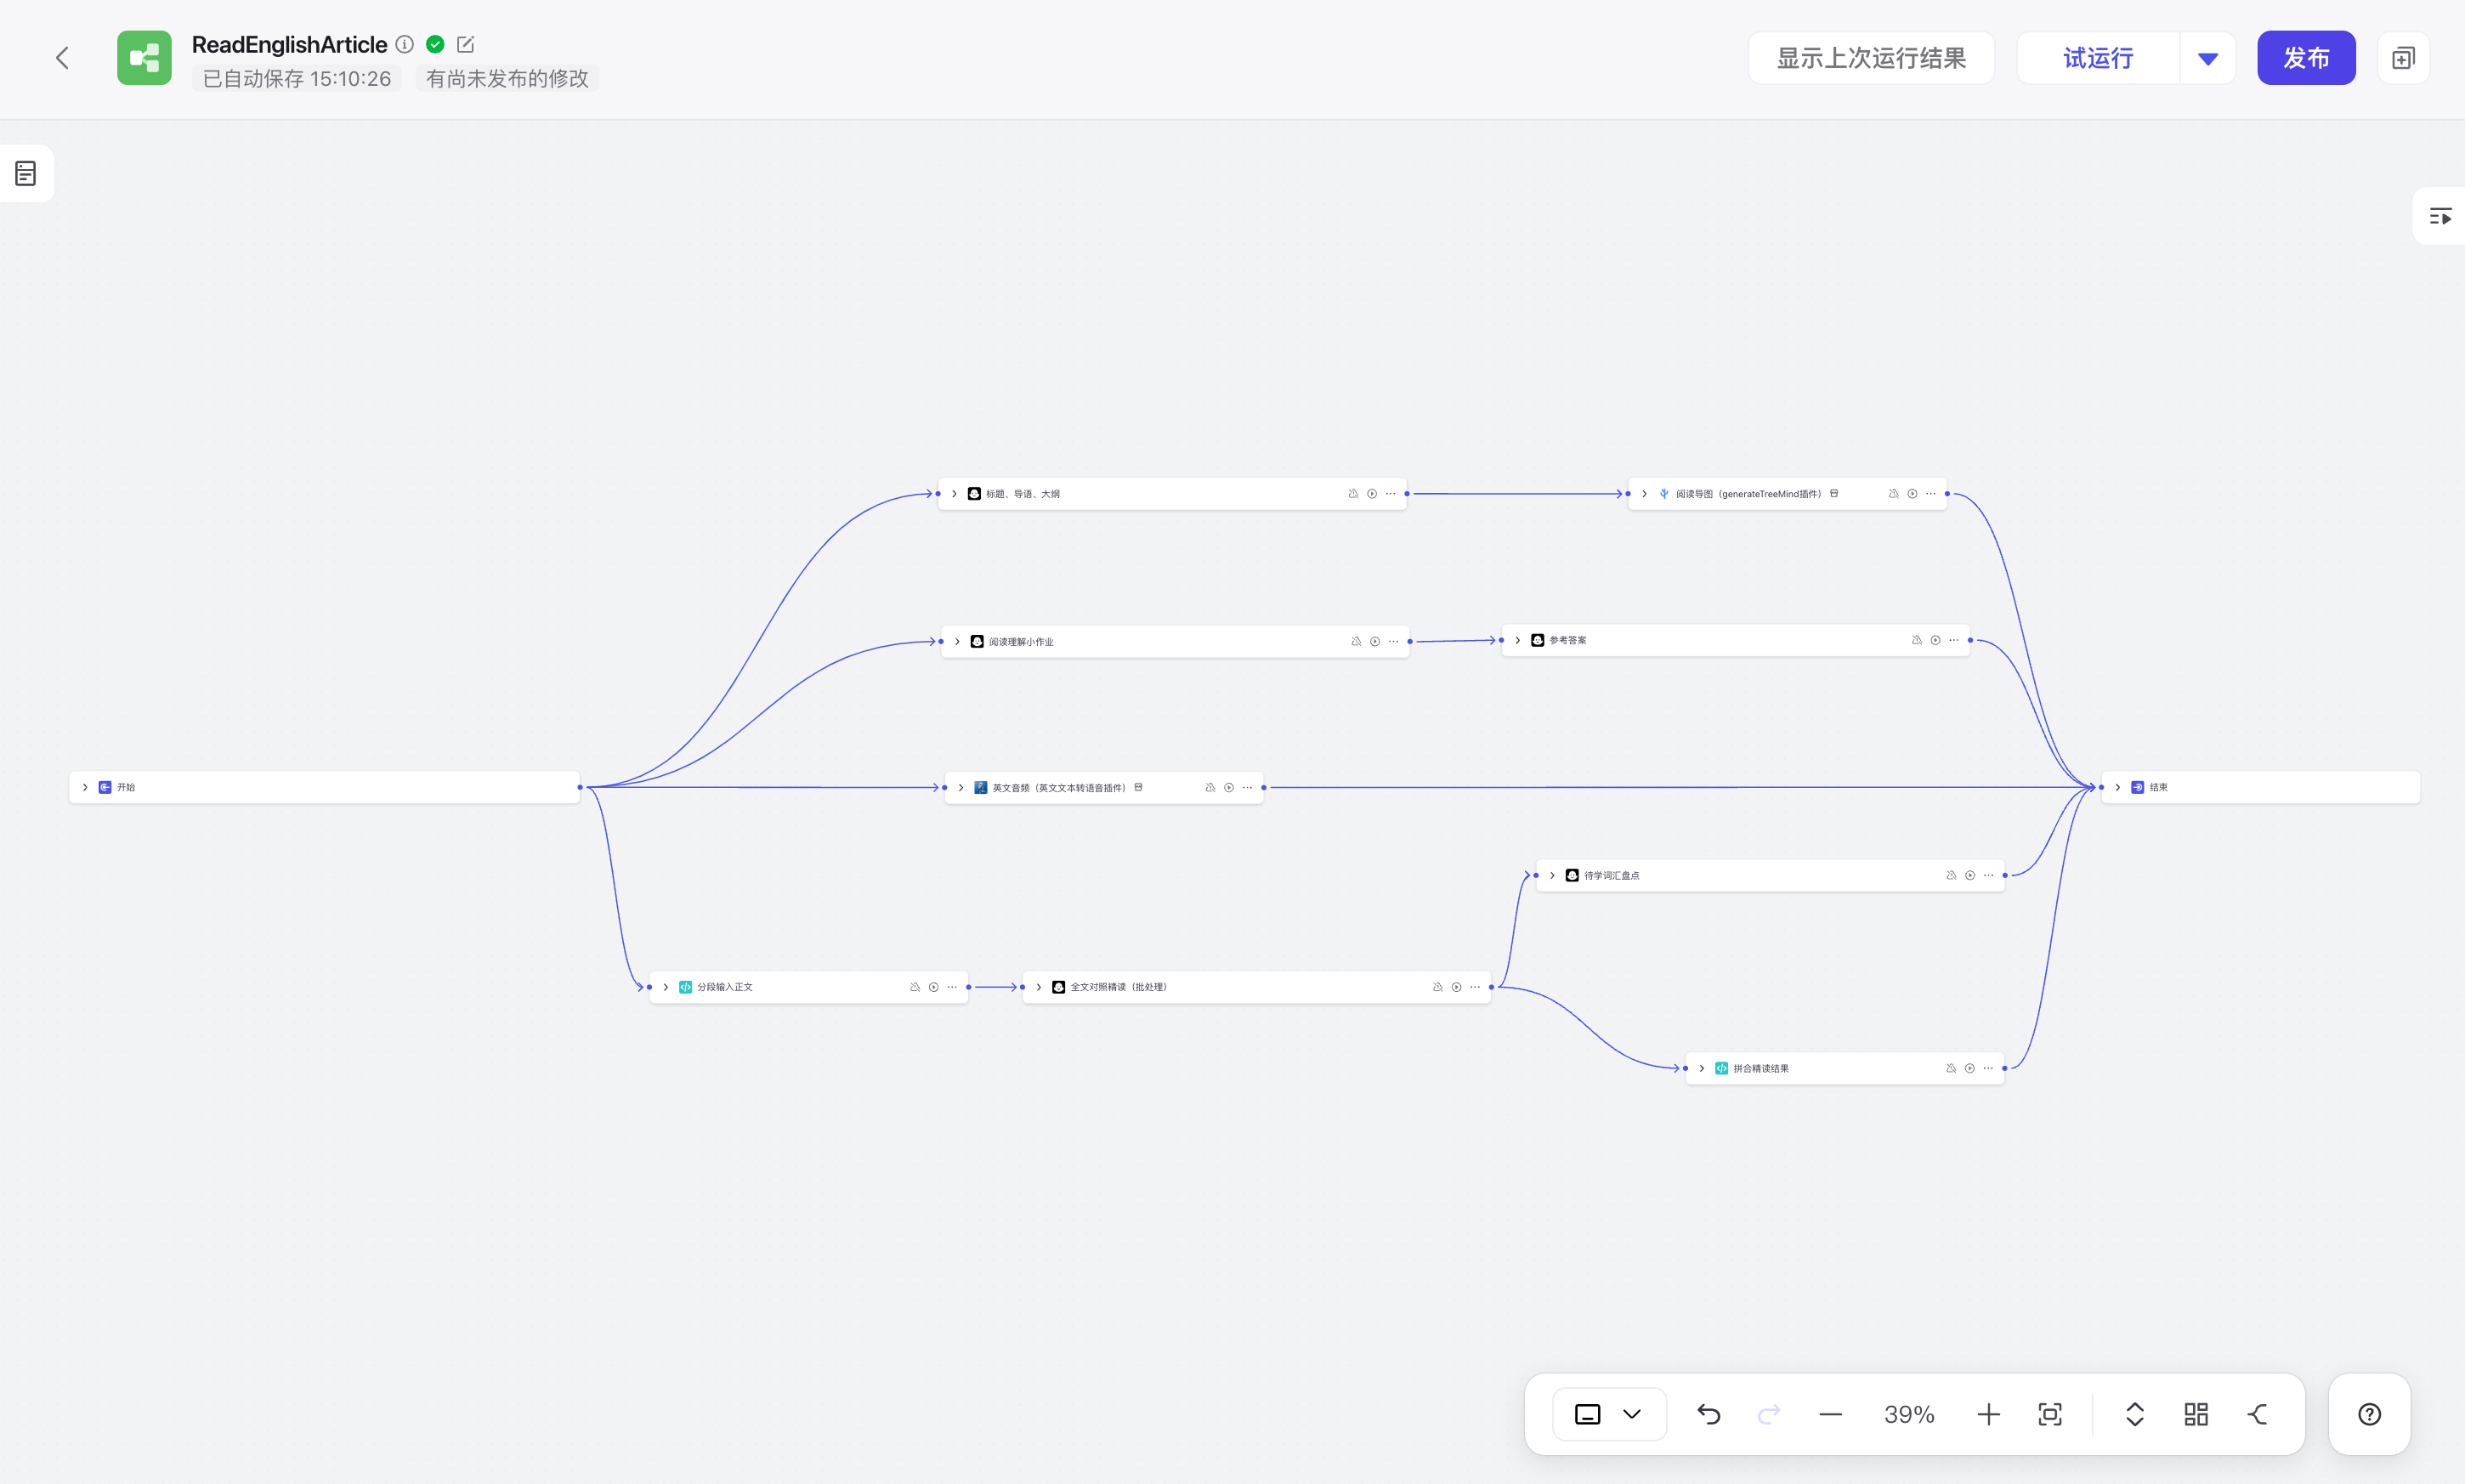
Task: Click the auto-layout grid icon
Action: click(x=2195, y=1414)
